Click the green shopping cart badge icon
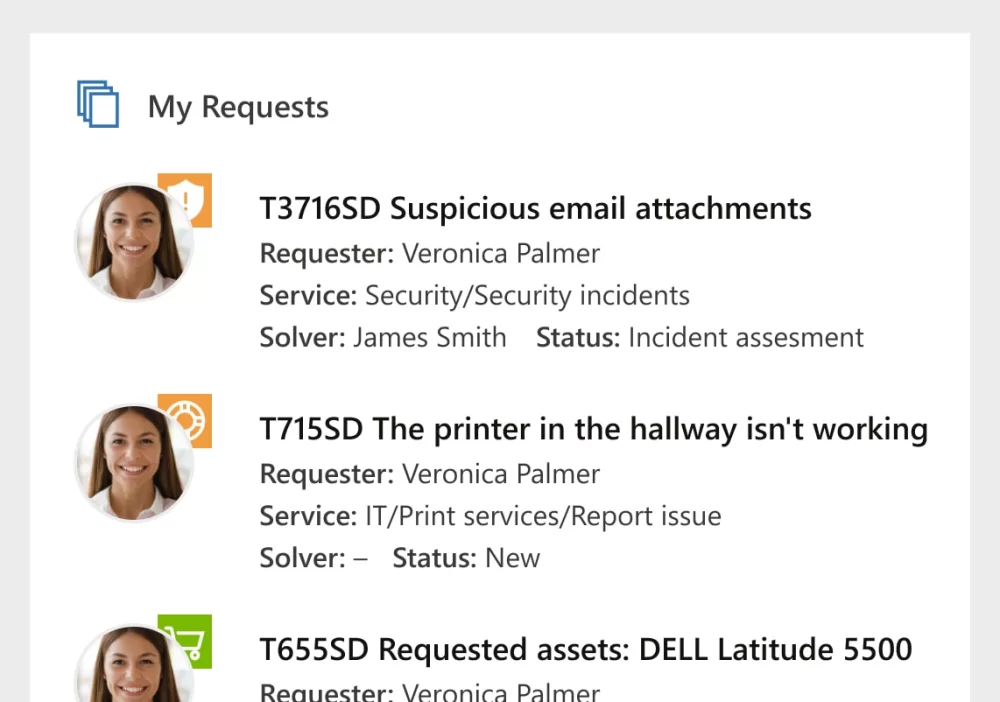 (x=186, y=638)
